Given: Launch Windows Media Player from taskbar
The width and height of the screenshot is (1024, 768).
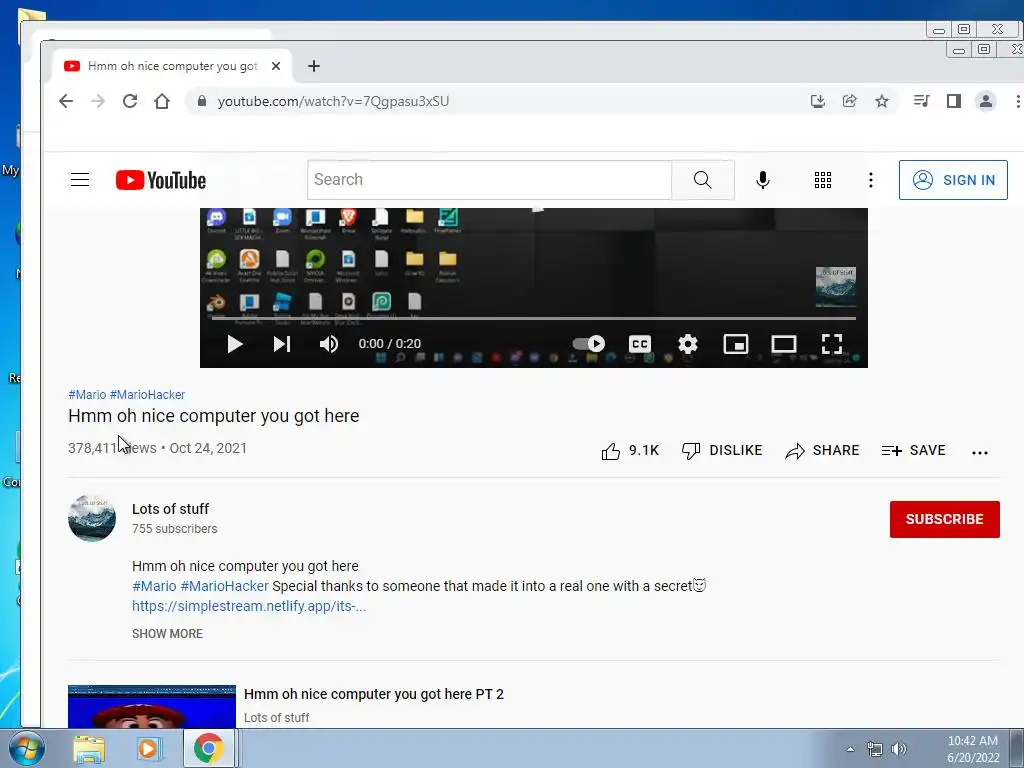Looking at the screenshot, I should (148, 748).
